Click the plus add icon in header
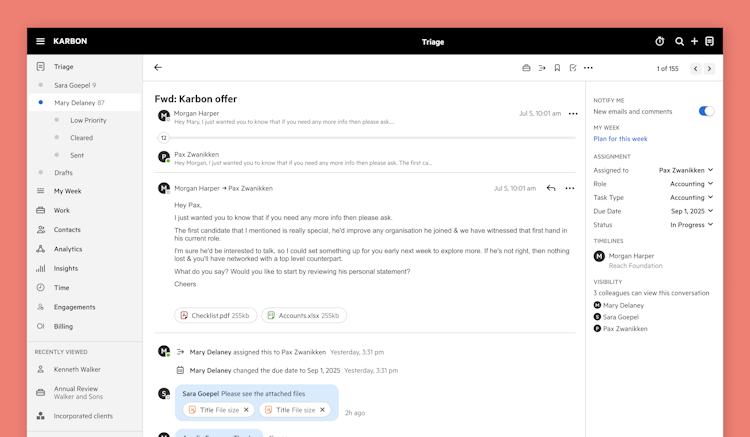Screen dimensions: 750x437 click(x=694, y=41)
